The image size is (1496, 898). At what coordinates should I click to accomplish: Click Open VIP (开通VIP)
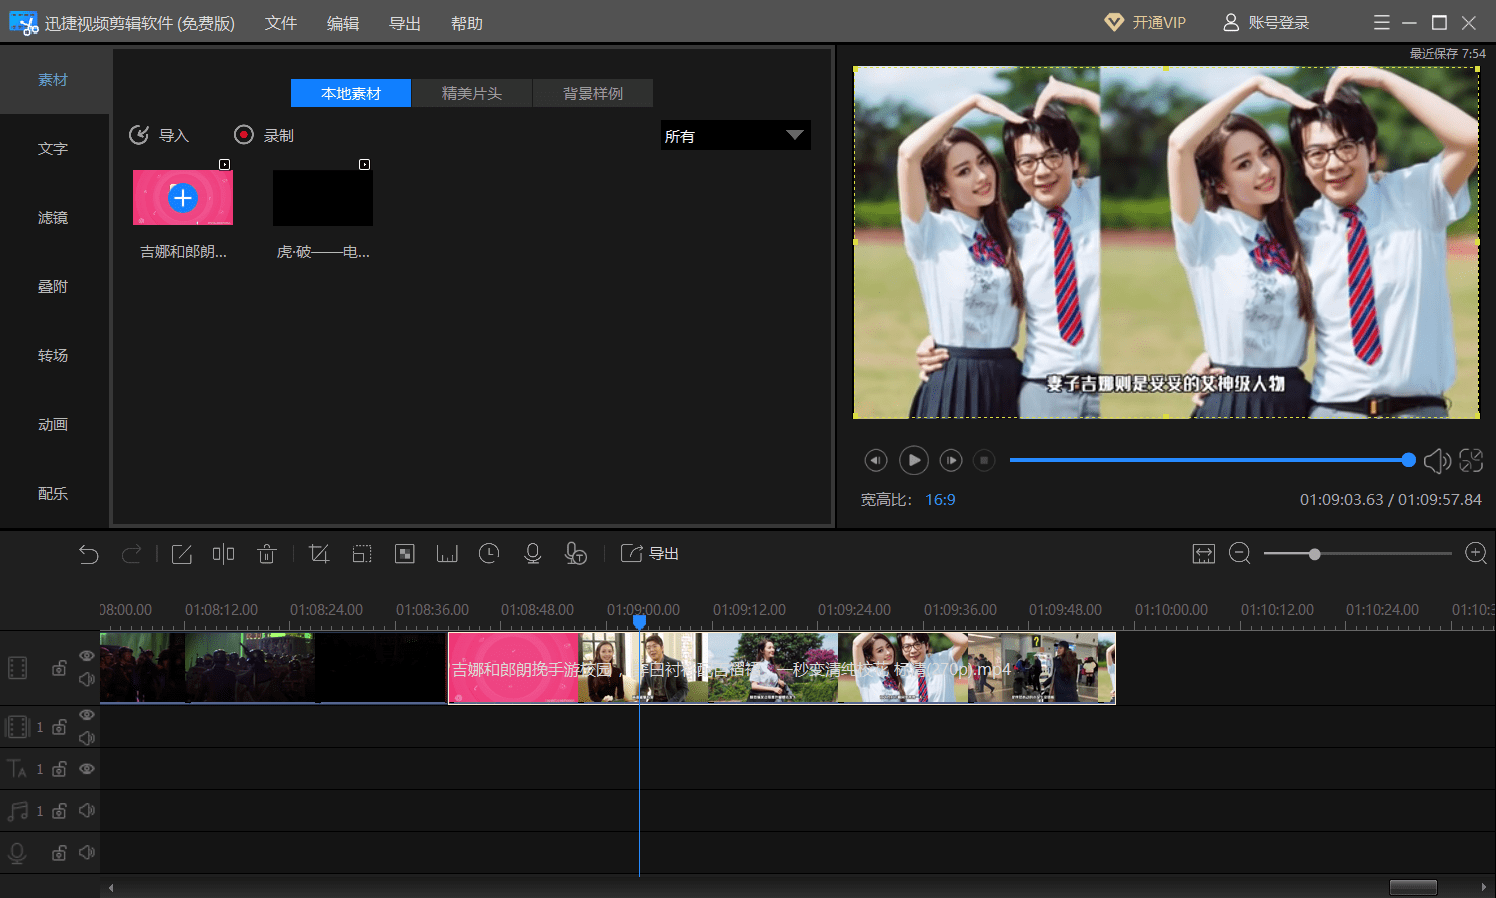coord(1145,22)
